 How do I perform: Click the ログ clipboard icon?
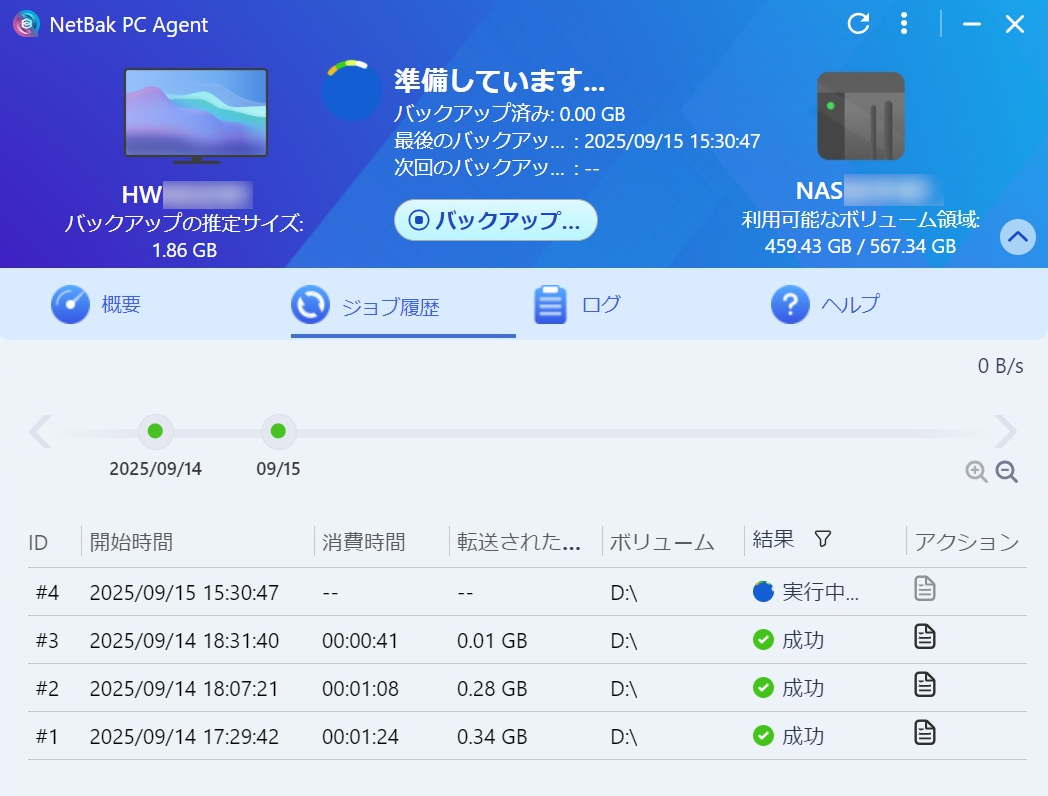550,305
